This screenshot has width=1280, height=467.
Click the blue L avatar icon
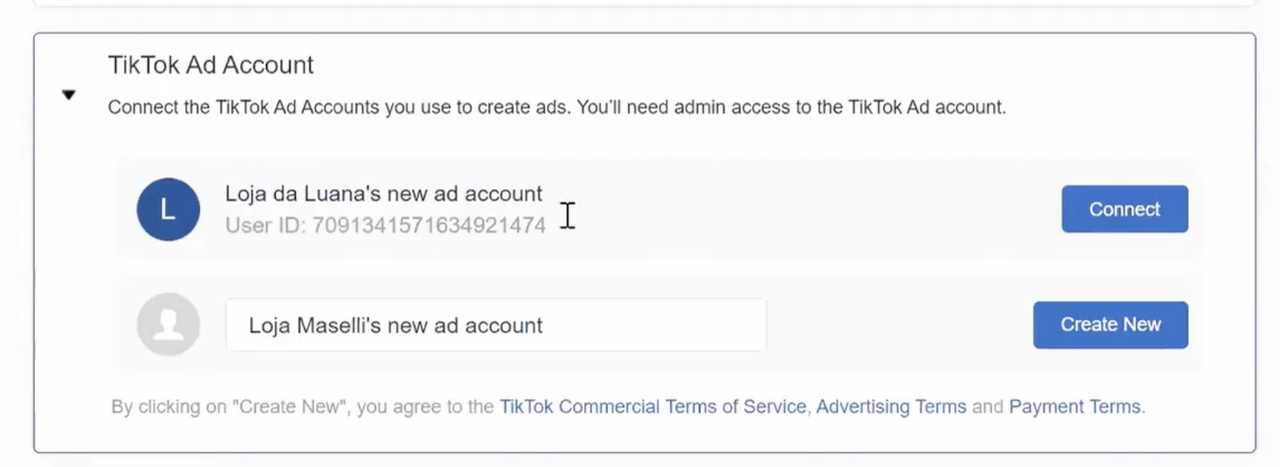(x=168, y=209)
